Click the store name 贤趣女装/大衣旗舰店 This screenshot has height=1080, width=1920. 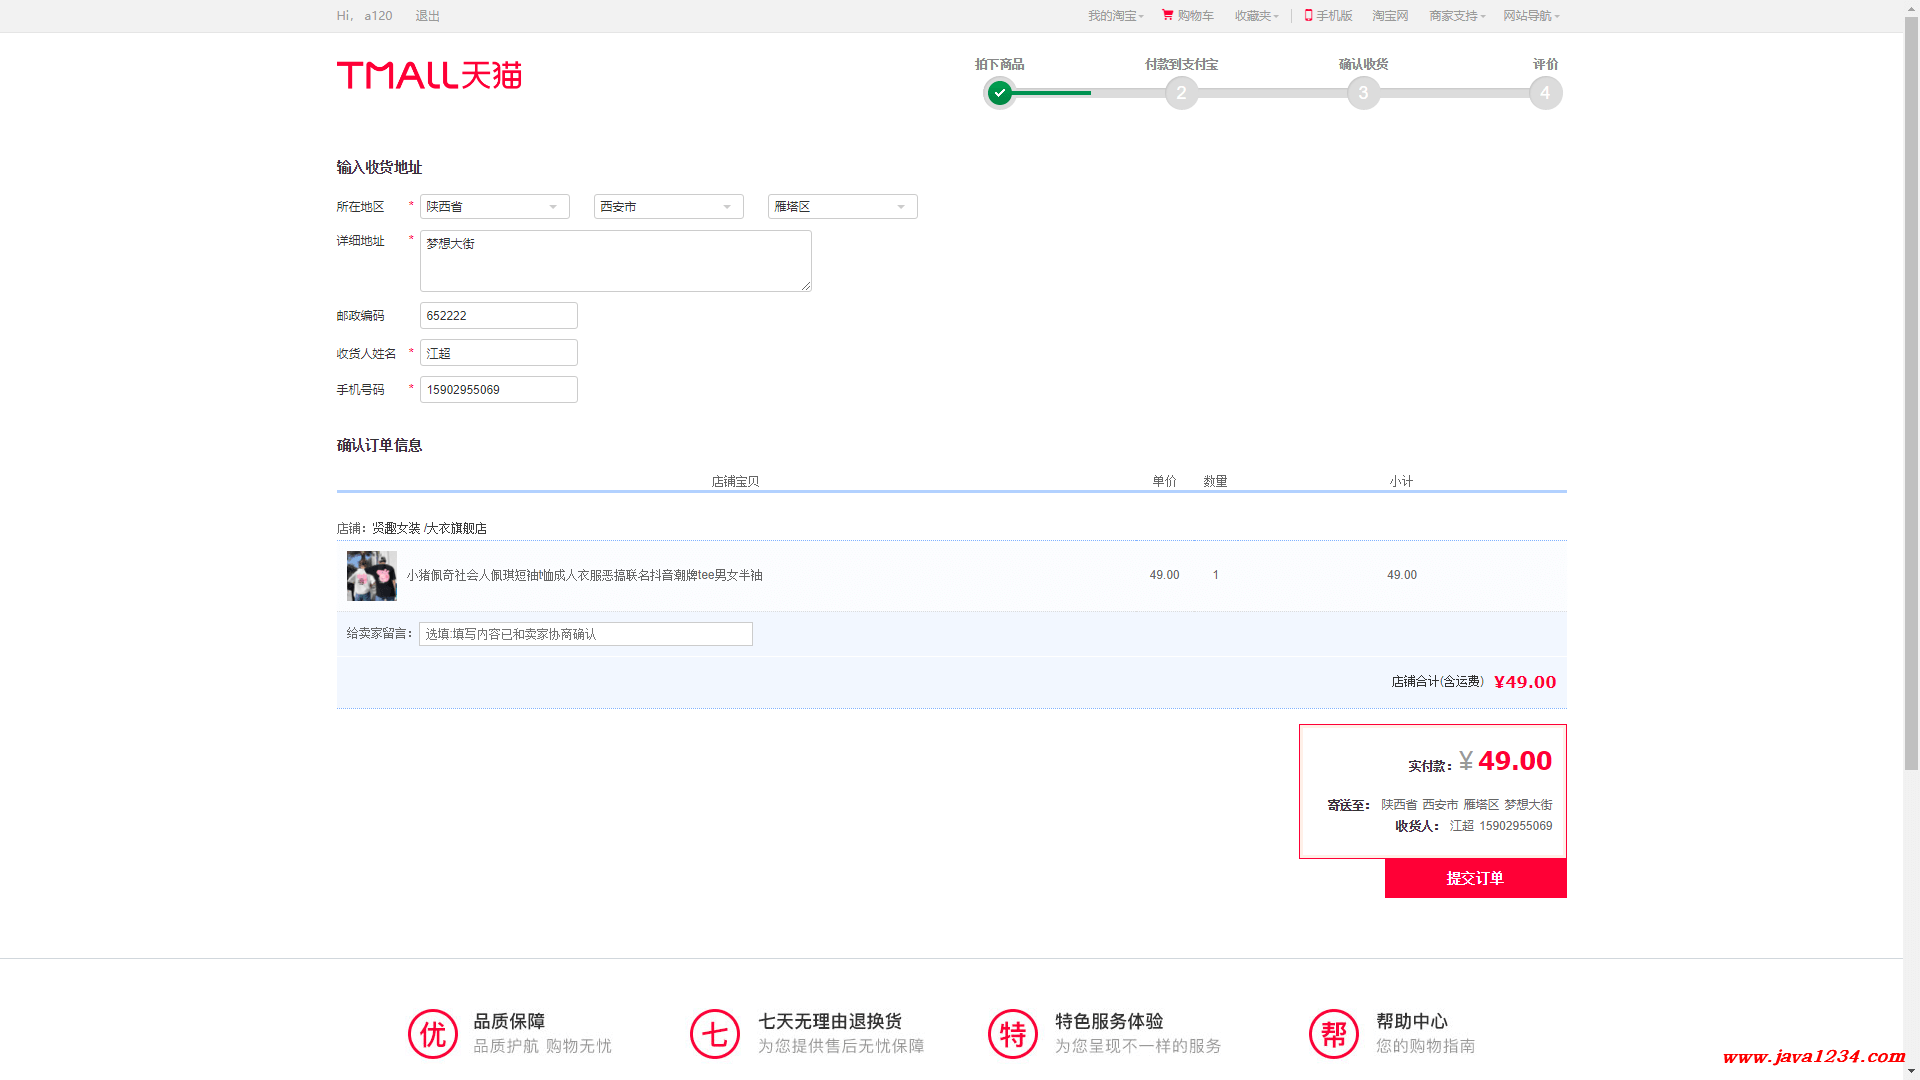point(430,528)
